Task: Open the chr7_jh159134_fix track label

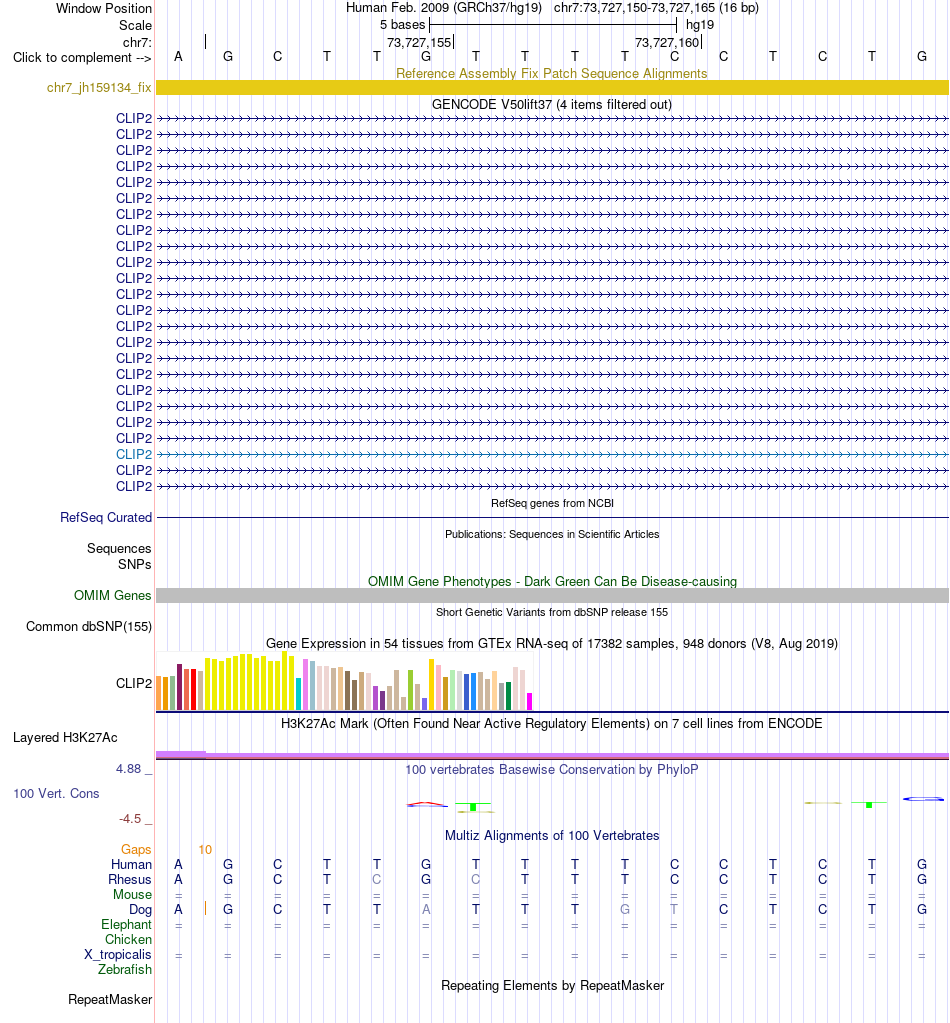Action: pos(99,87)
